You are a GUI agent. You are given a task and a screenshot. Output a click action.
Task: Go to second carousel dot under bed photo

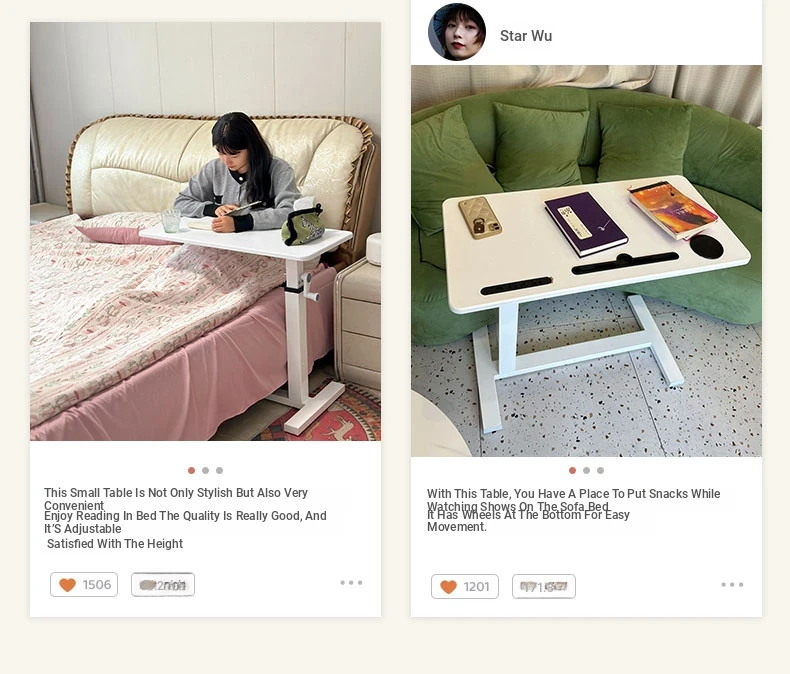pyautogui.click(x=206, y=470)
